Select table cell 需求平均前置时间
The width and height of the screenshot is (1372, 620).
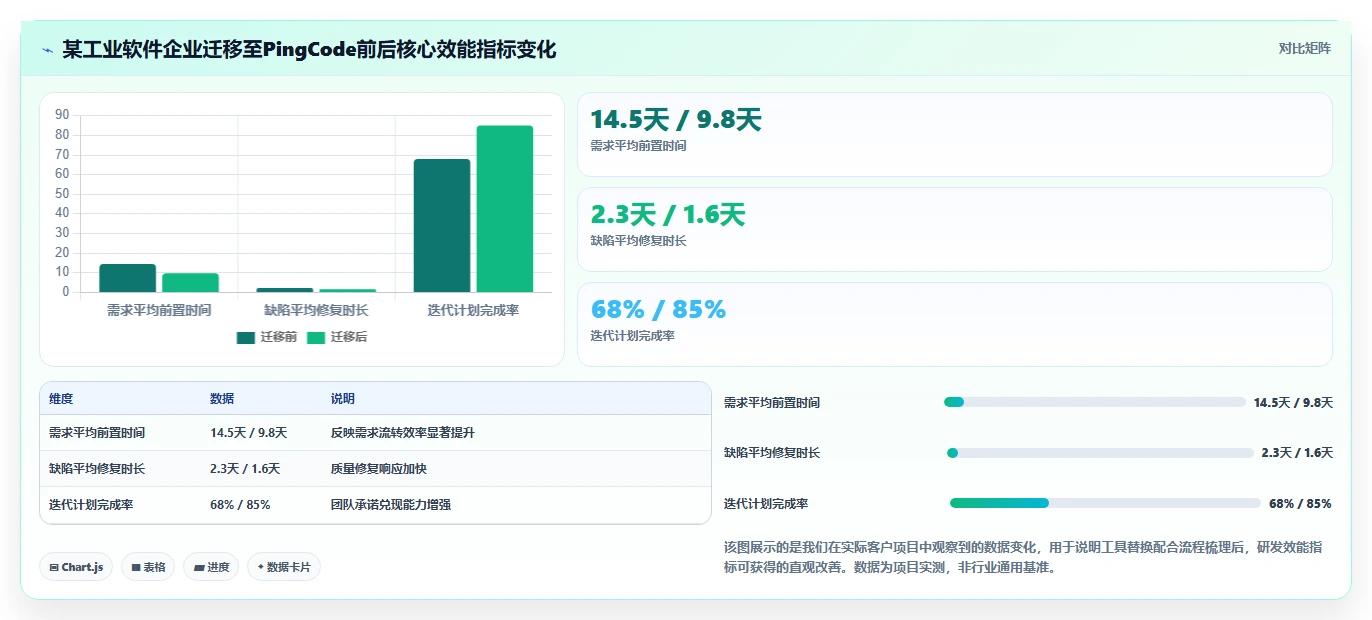pyautogui.click(x=97, y=433)
